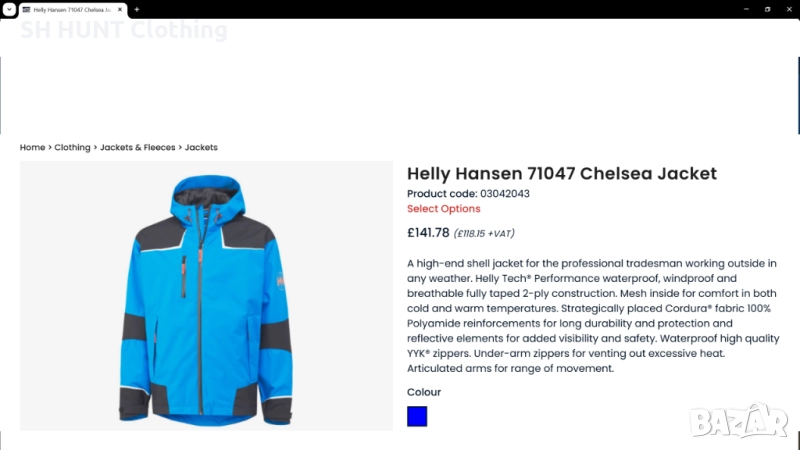Open the tab search dropdown arrow
Image resolution: width=800 pixels, height=450 pixels.
(x=8, y=9)
